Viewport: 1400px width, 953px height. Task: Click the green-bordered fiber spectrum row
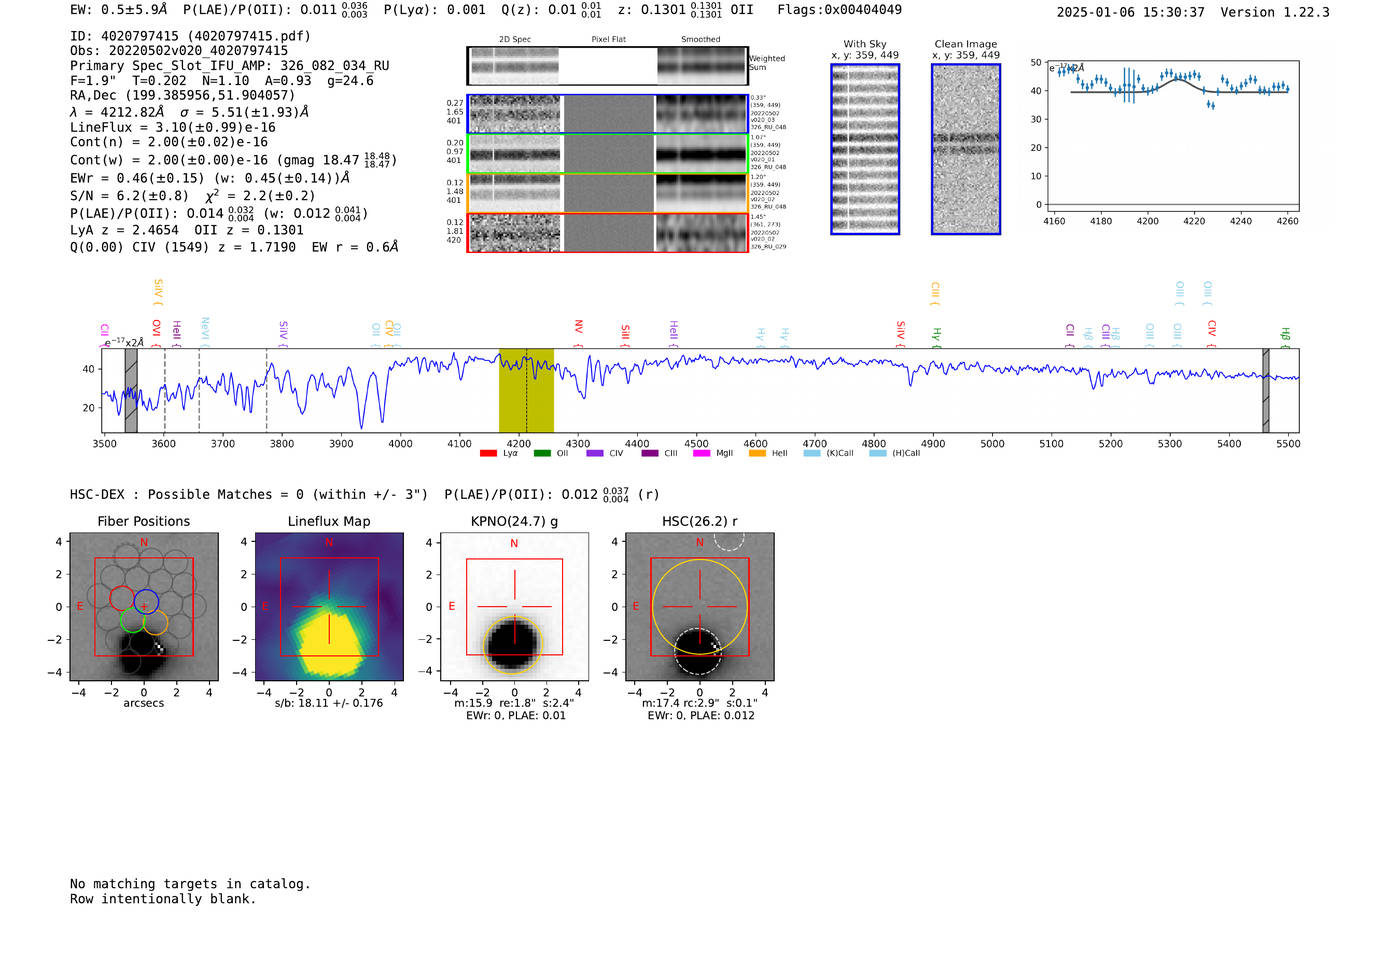[607, 153]
